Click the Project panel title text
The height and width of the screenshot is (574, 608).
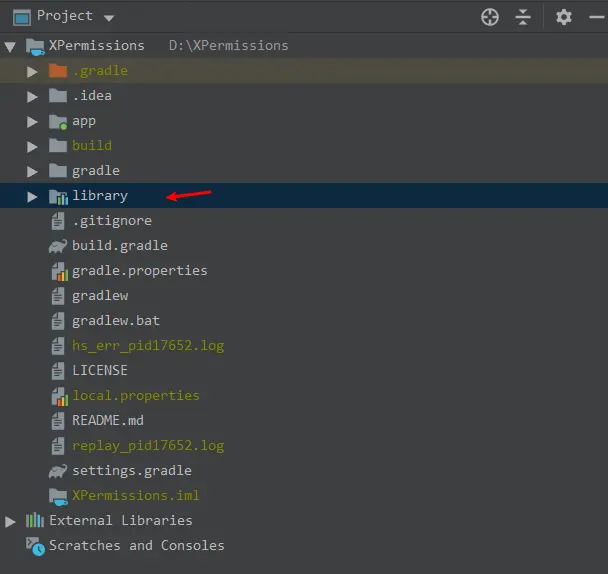coord(65,16)
